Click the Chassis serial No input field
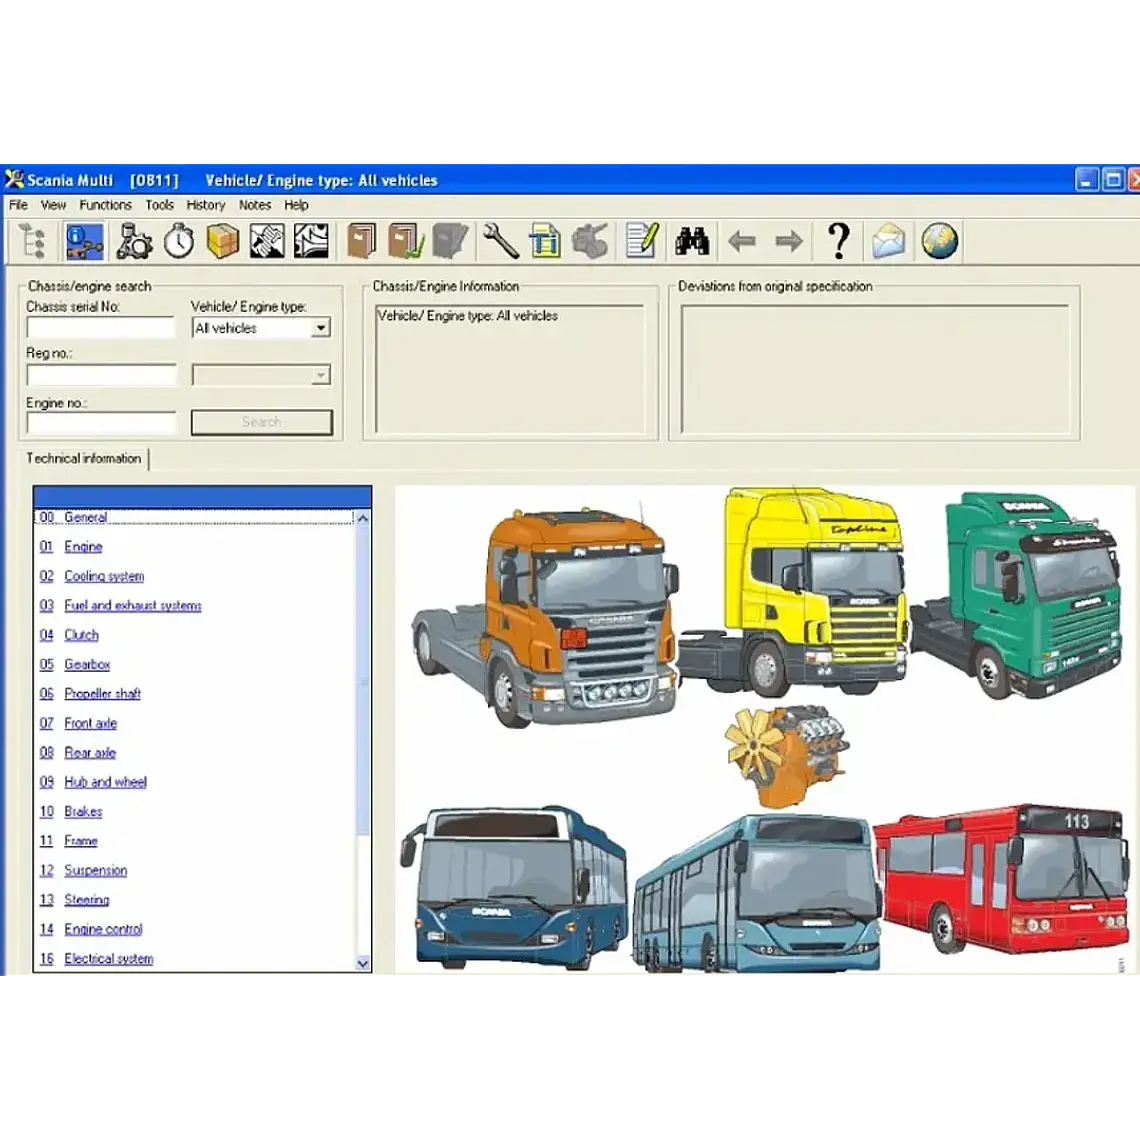This screenshot has height=1140, width=1140. (x=101, y=328)
